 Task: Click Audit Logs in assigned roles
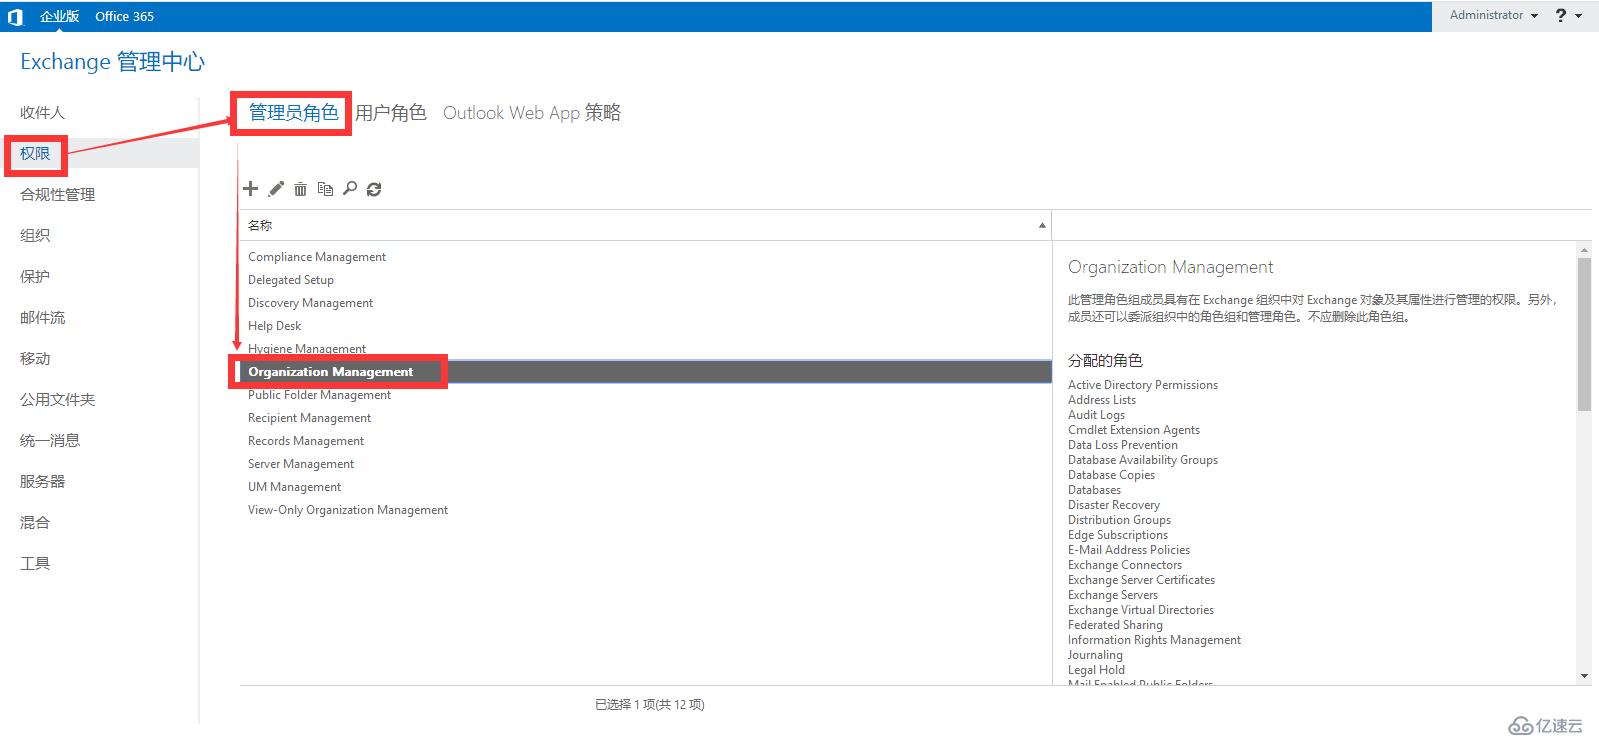click(x=1096, y=415)
